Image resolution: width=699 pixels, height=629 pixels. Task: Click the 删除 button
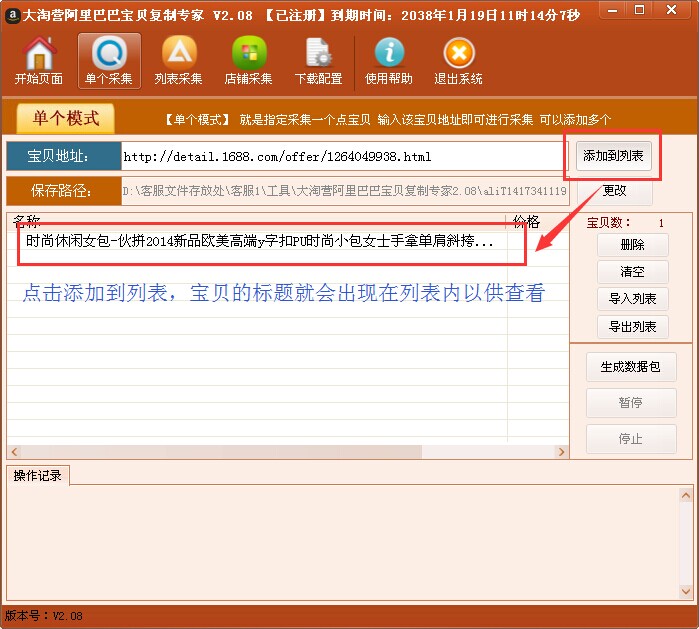pos(633,245)
